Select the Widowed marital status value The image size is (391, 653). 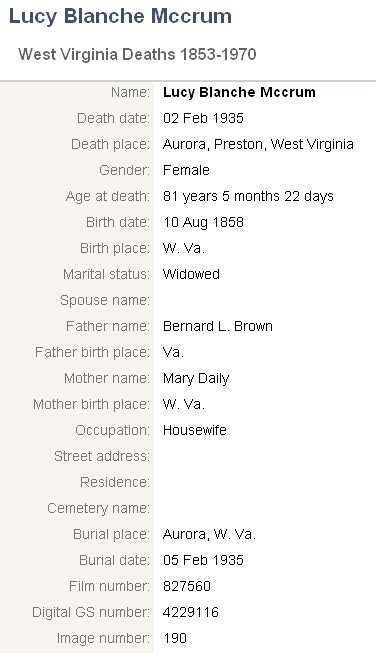(191, 274)
